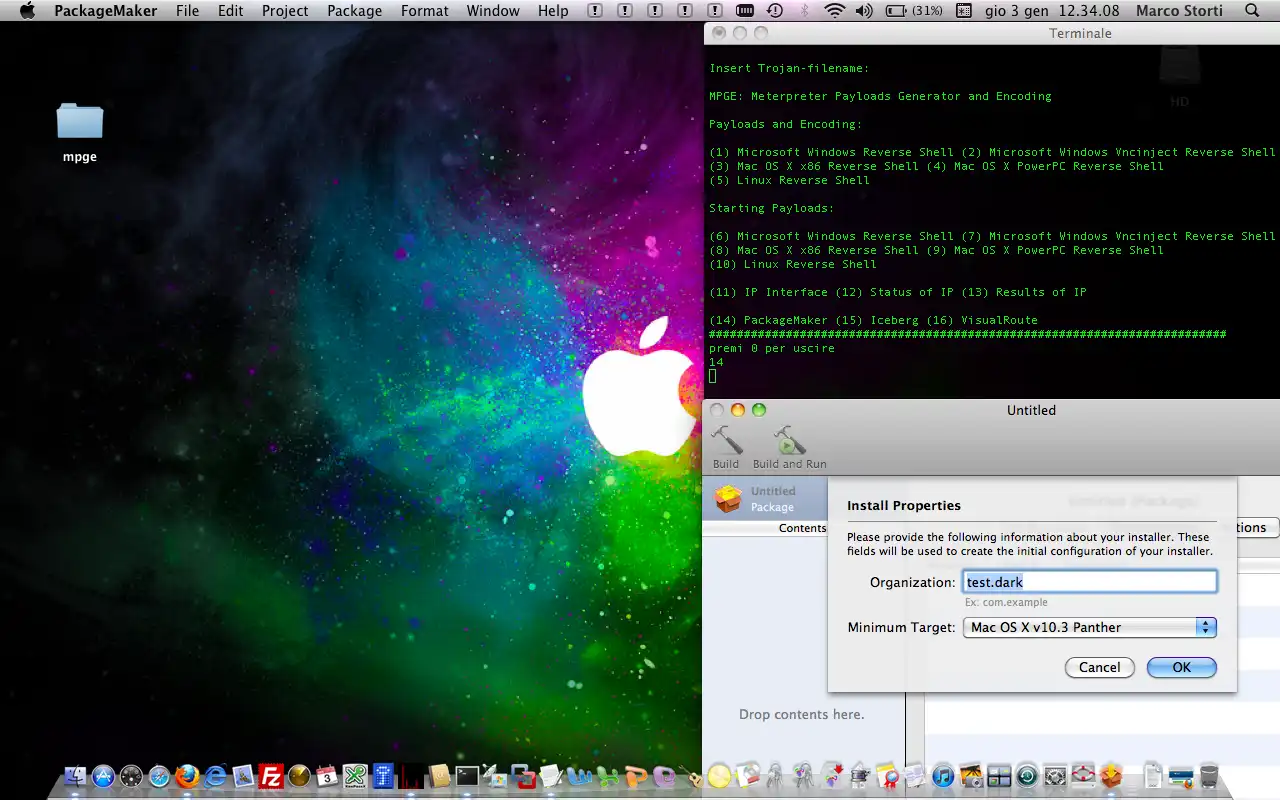Open iCal calendar icon in Dock
This screenshot has height=800, width=1280.
click(x=327, y=775)
